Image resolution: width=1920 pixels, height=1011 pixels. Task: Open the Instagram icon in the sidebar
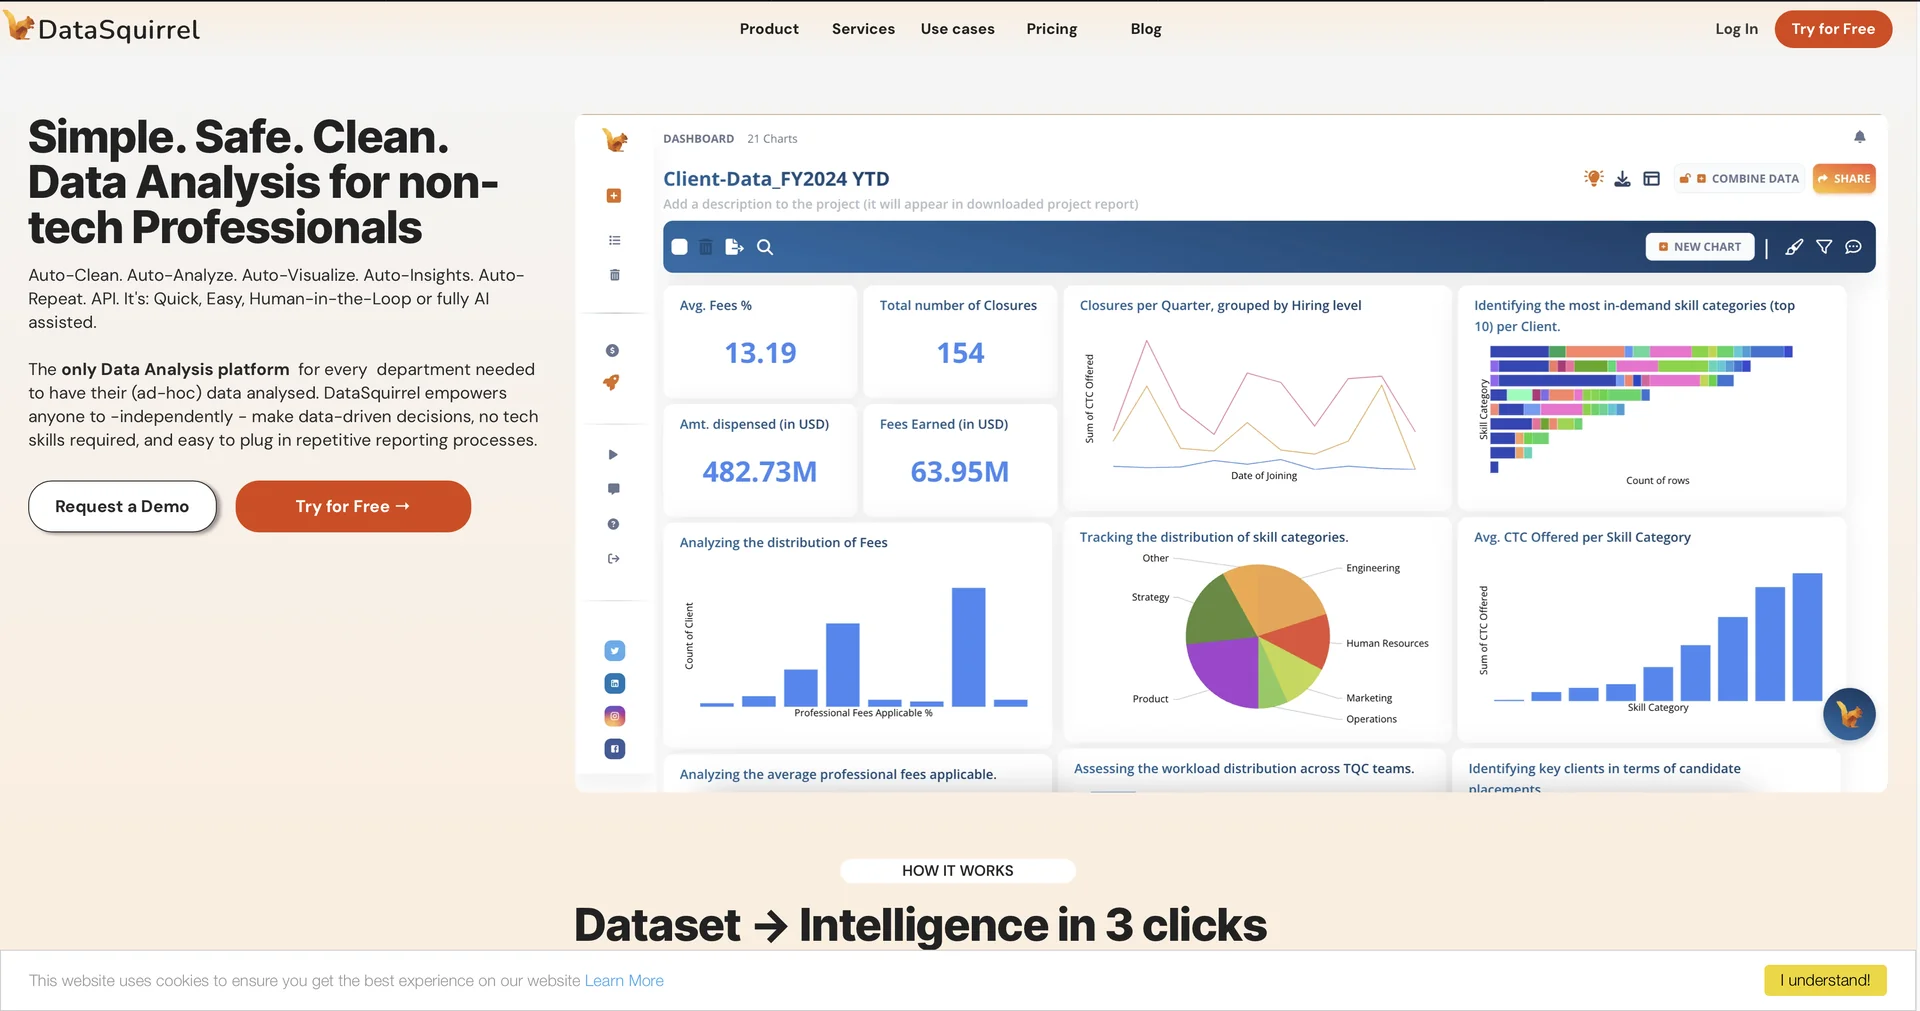coord(615,716)
